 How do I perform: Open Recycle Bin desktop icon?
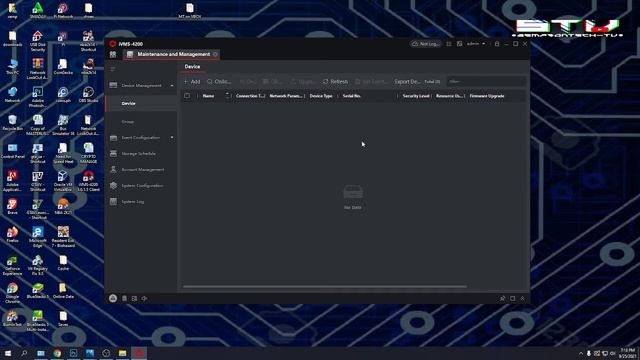[12, 122]
